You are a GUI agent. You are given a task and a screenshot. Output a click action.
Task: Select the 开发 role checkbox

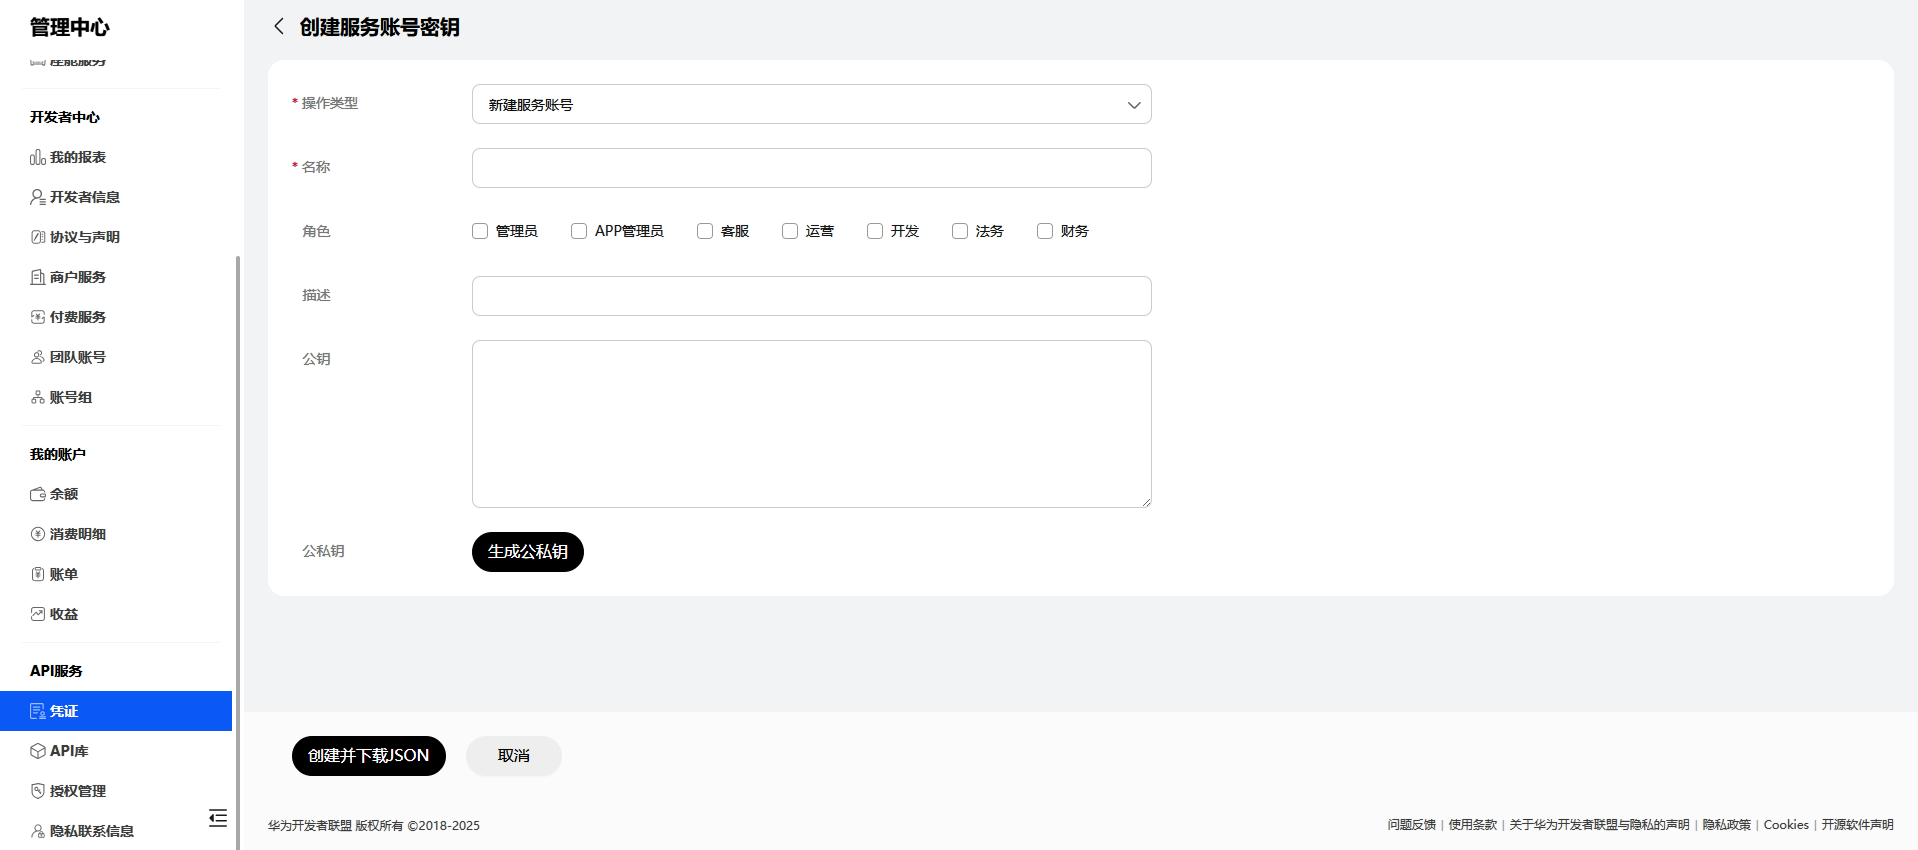click(875, 231)
